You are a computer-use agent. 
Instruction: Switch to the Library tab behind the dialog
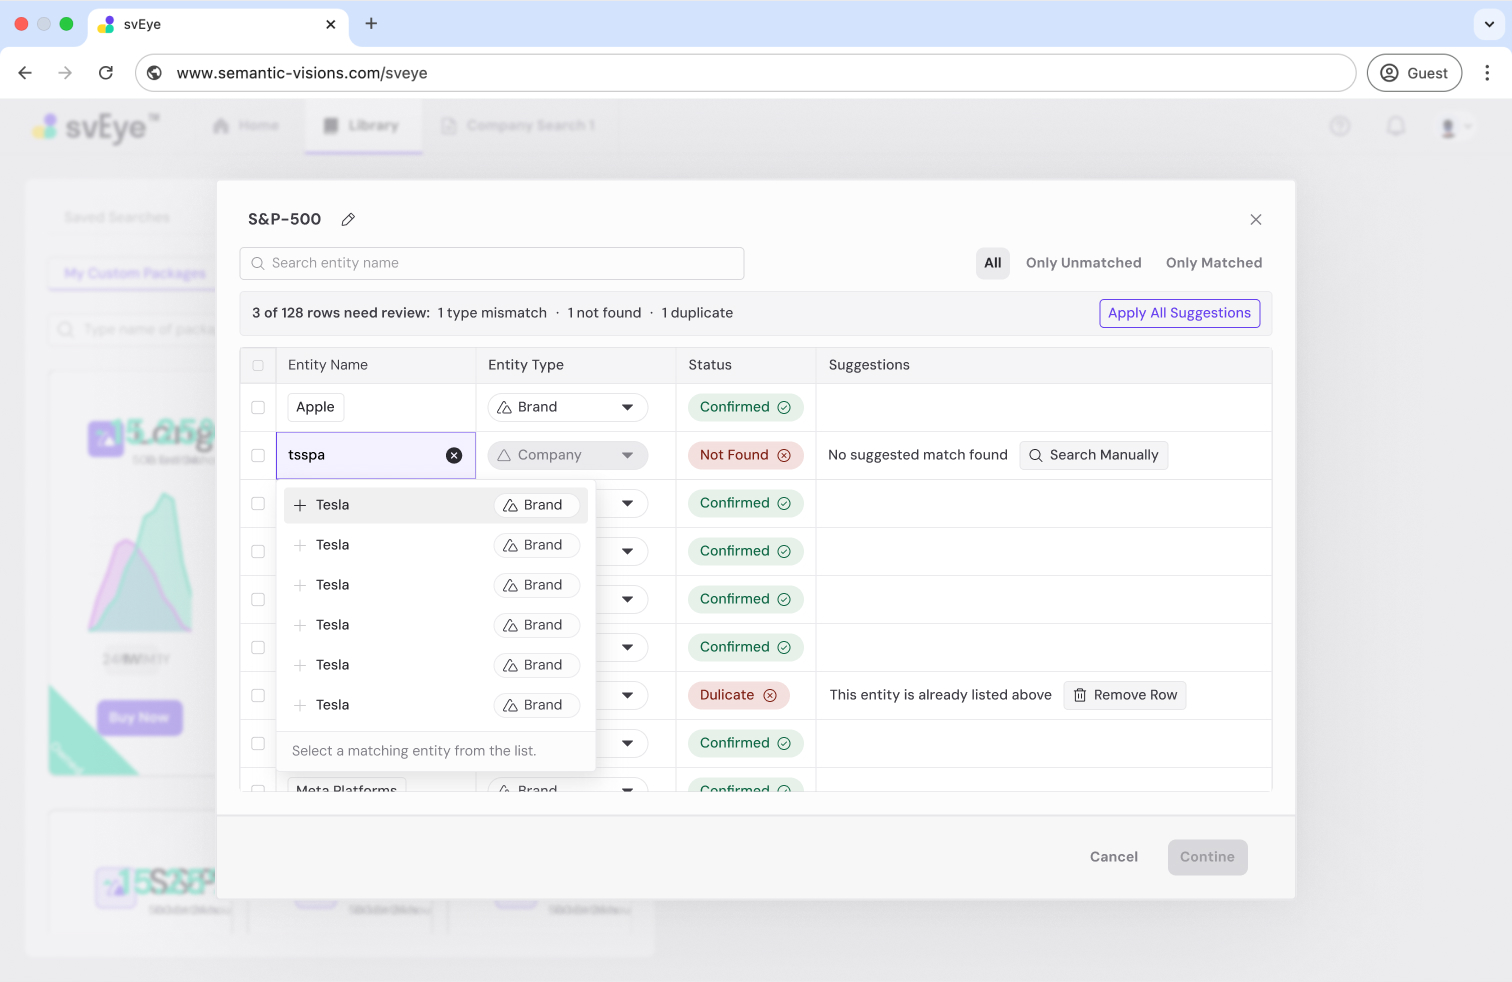[363, 126]
